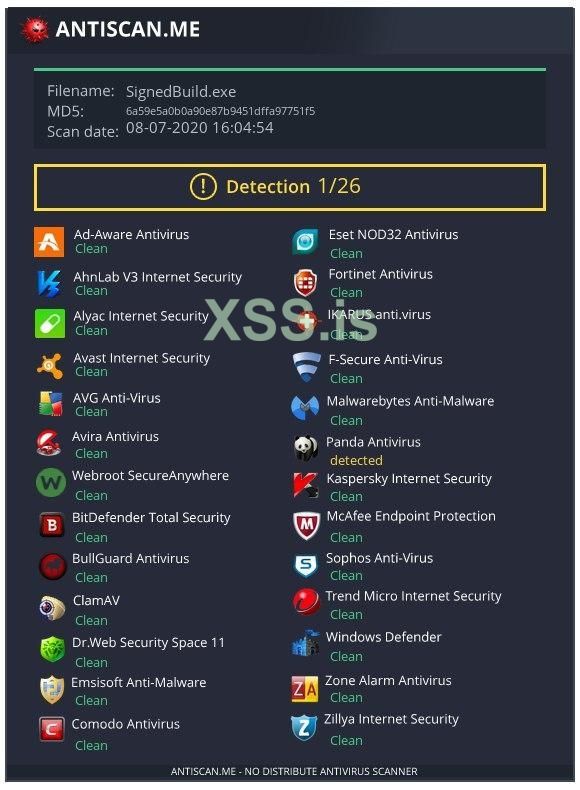The height and width of the screenshot is (790, 580).
Task: Click the Detection 1/26 warning banner
Action: 290,187
